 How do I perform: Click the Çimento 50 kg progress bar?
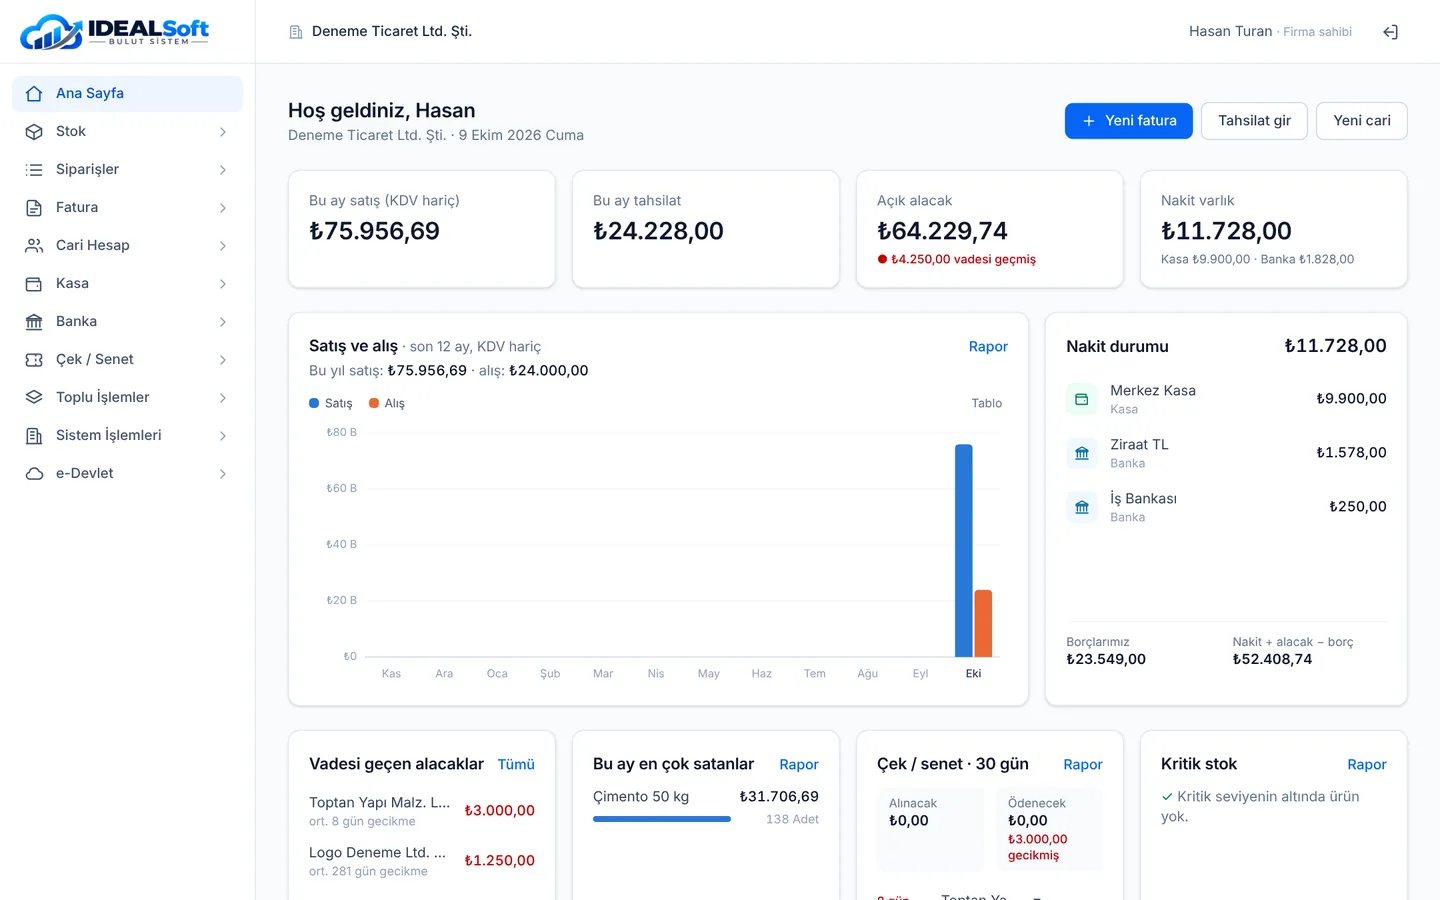point(662,819)
